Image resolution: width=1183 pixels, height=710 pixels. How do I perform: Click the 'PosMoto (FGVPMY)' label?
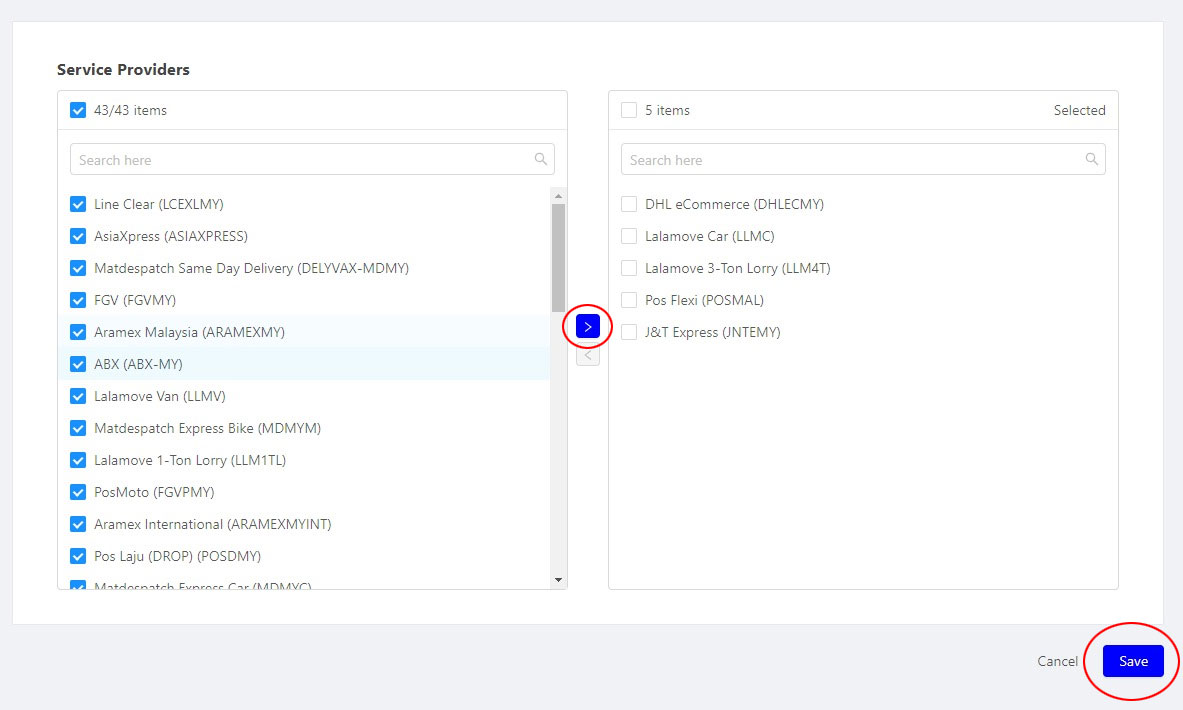154,492
